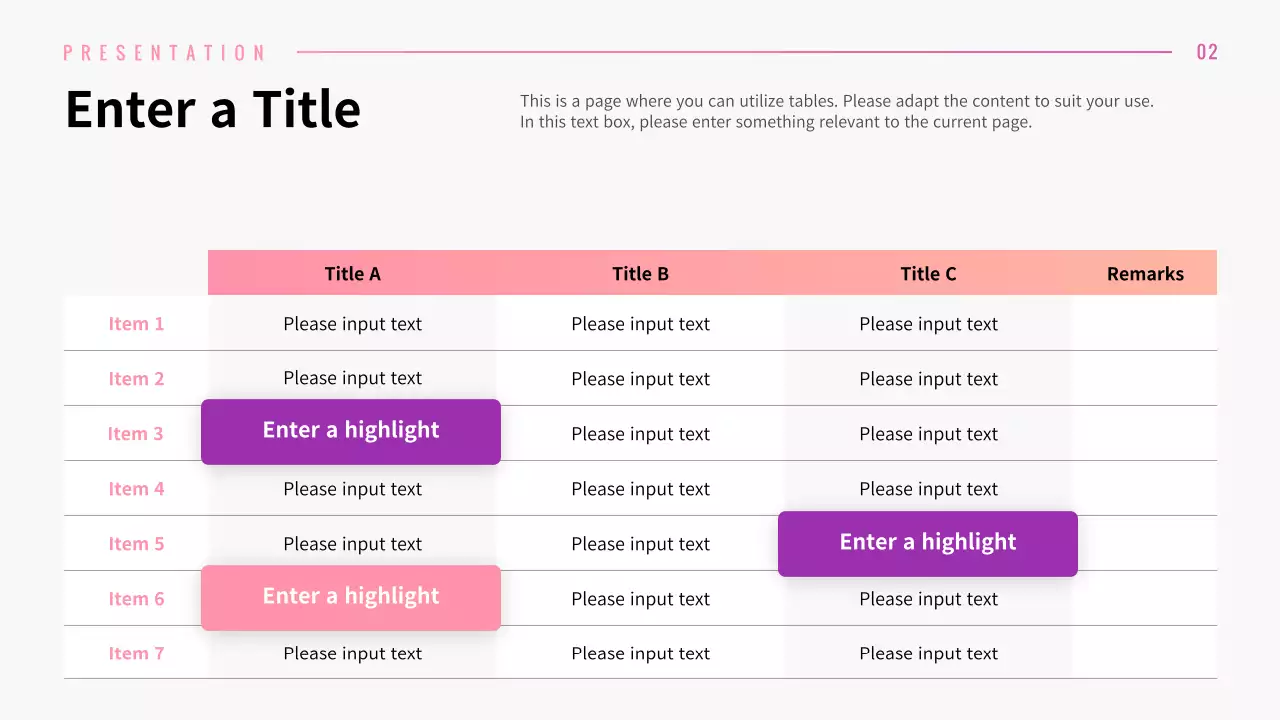Click the Title C column header

point(928,274)
